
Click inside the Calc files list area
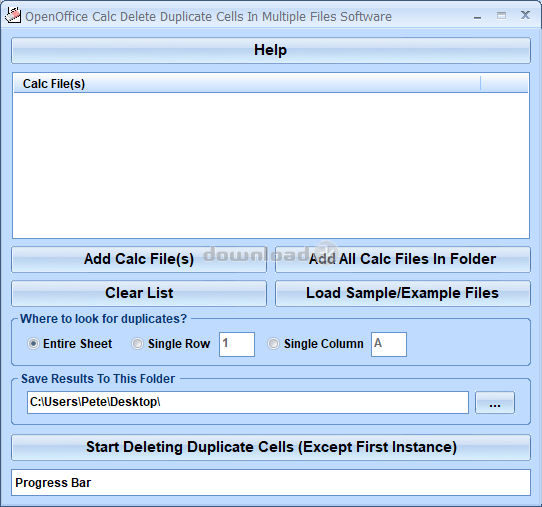tap(271, 165)
